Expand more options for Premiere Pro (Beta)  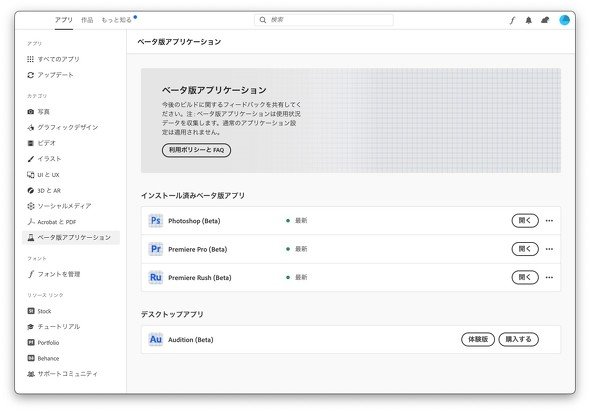coord(549,249)
